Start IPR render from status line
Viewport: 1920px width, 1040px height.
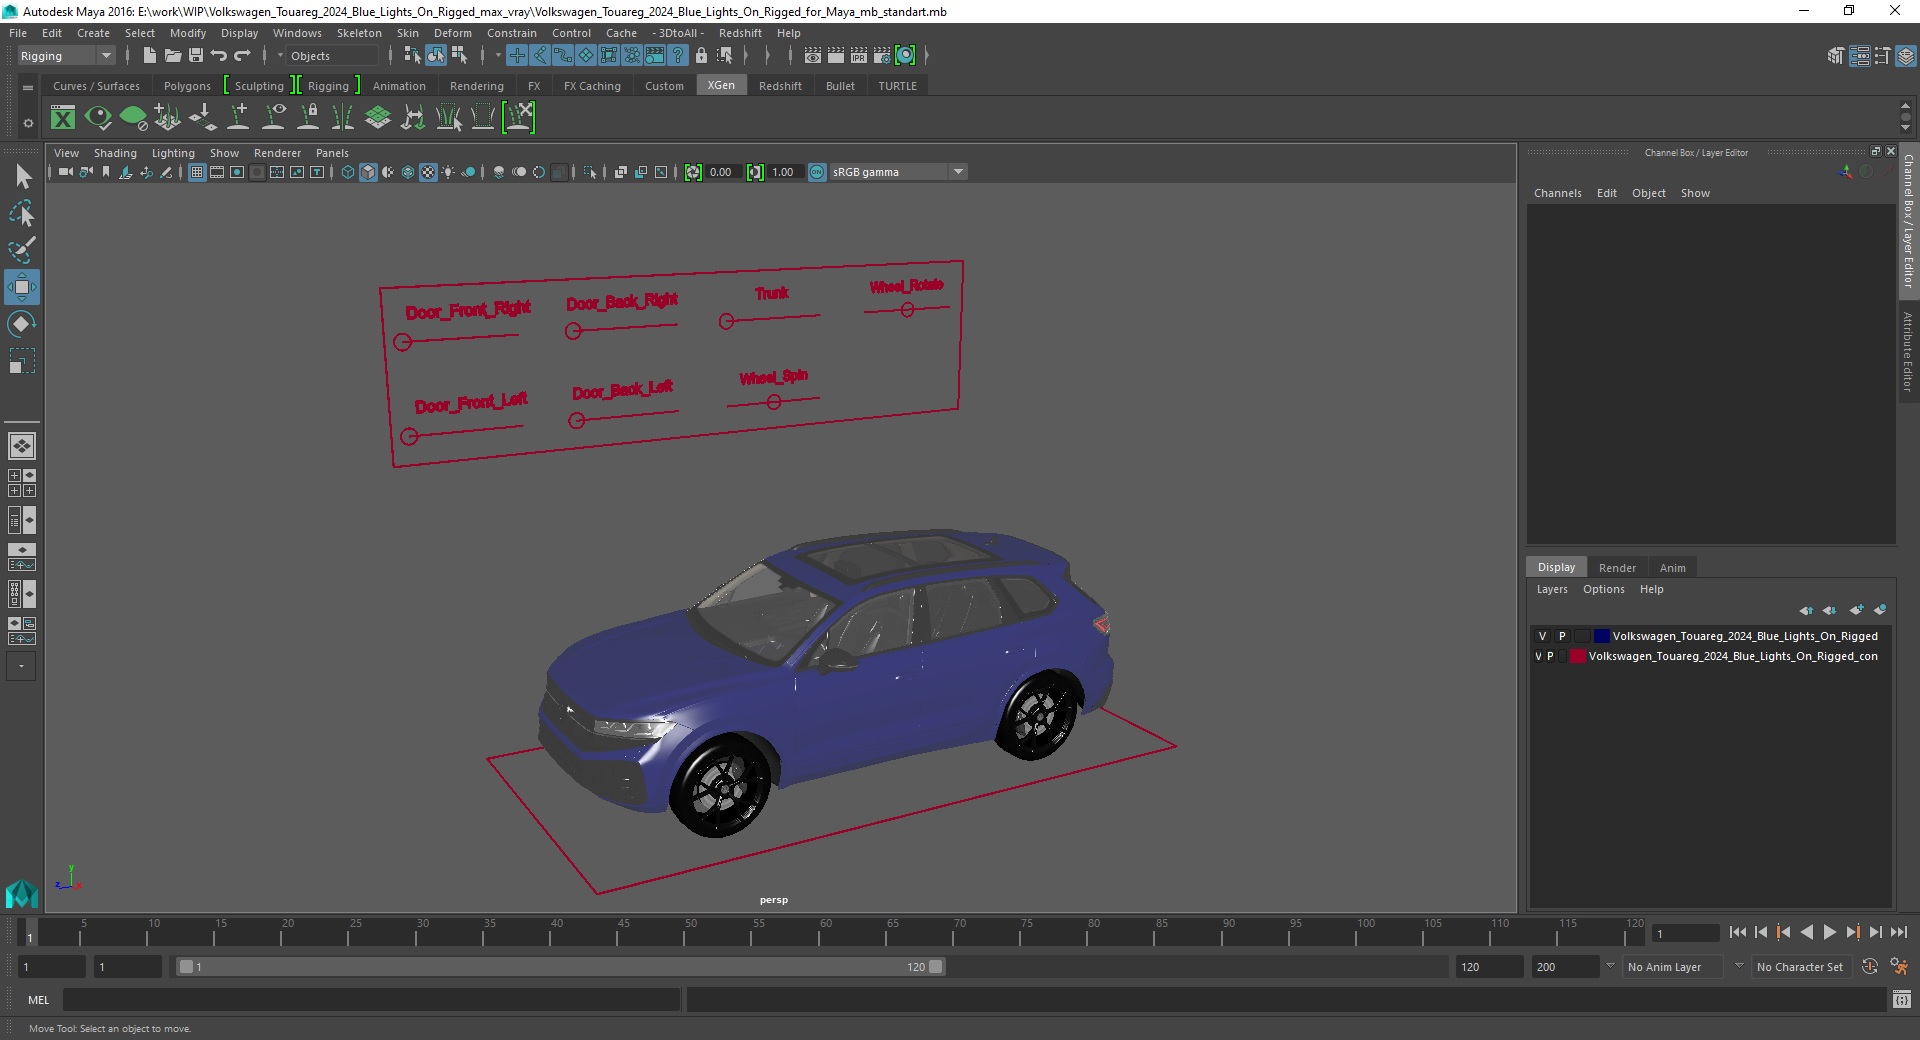click(x=859, y=56)
